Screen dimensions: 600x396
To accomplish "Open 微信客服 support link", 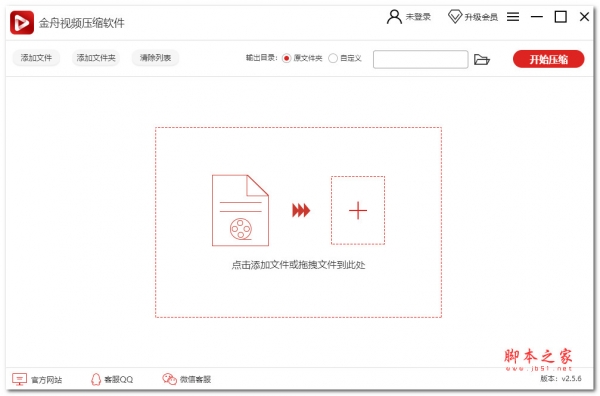I will tap(196, 379).
